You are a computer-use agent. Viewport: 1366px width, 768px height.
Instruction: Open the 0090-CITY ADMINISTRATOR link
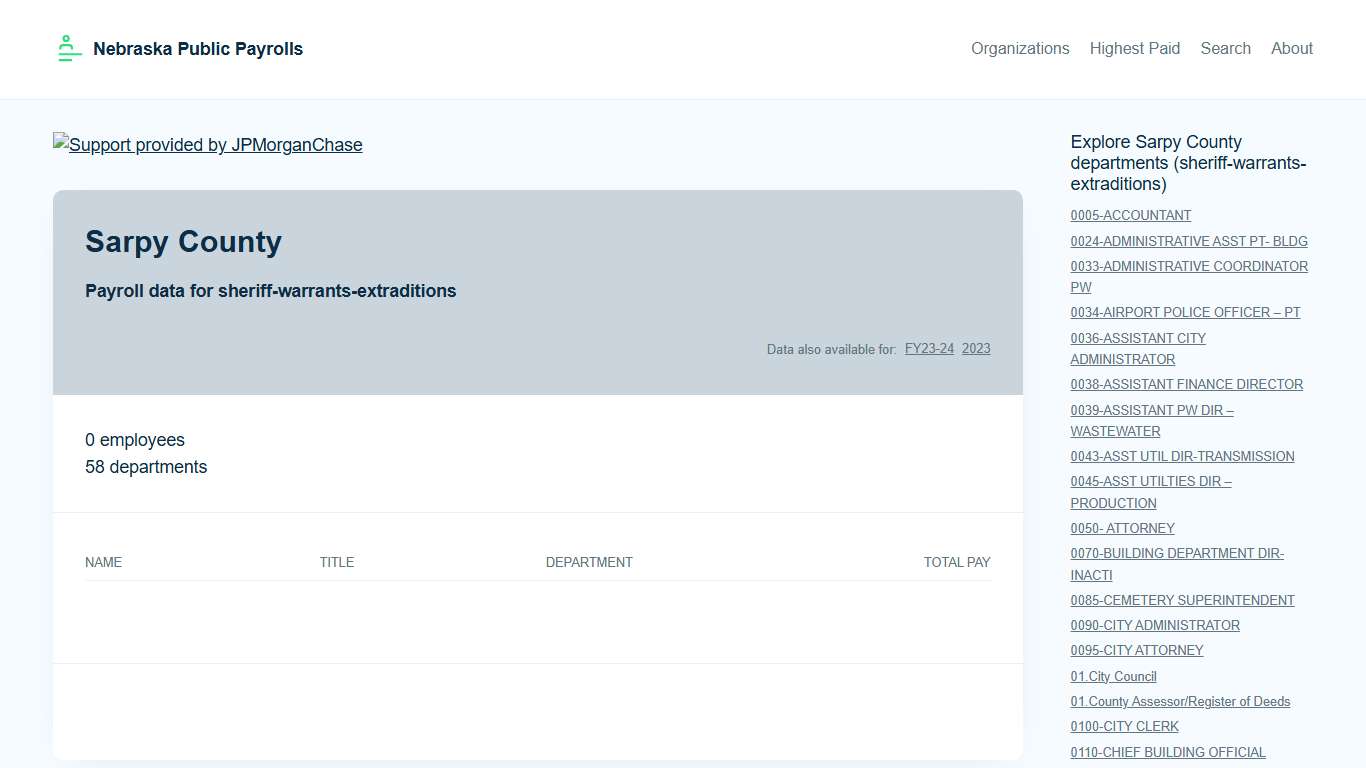1154,625
